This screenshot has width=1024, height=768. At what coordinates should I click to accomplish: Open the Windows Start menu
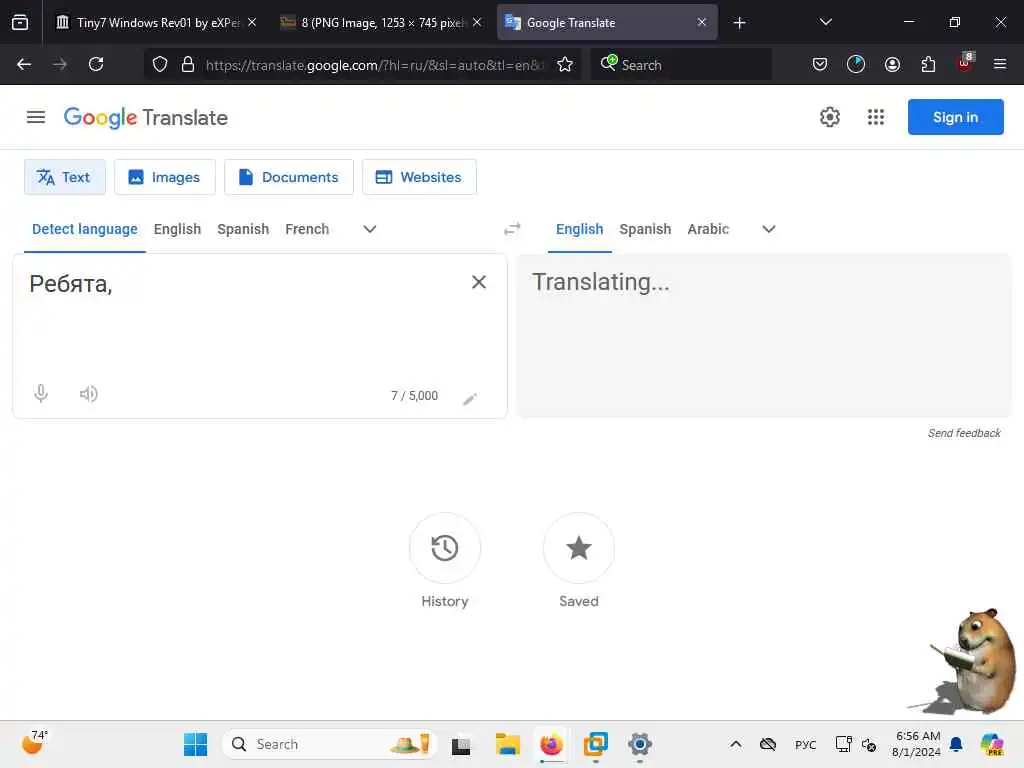click(x=195, y=744)
